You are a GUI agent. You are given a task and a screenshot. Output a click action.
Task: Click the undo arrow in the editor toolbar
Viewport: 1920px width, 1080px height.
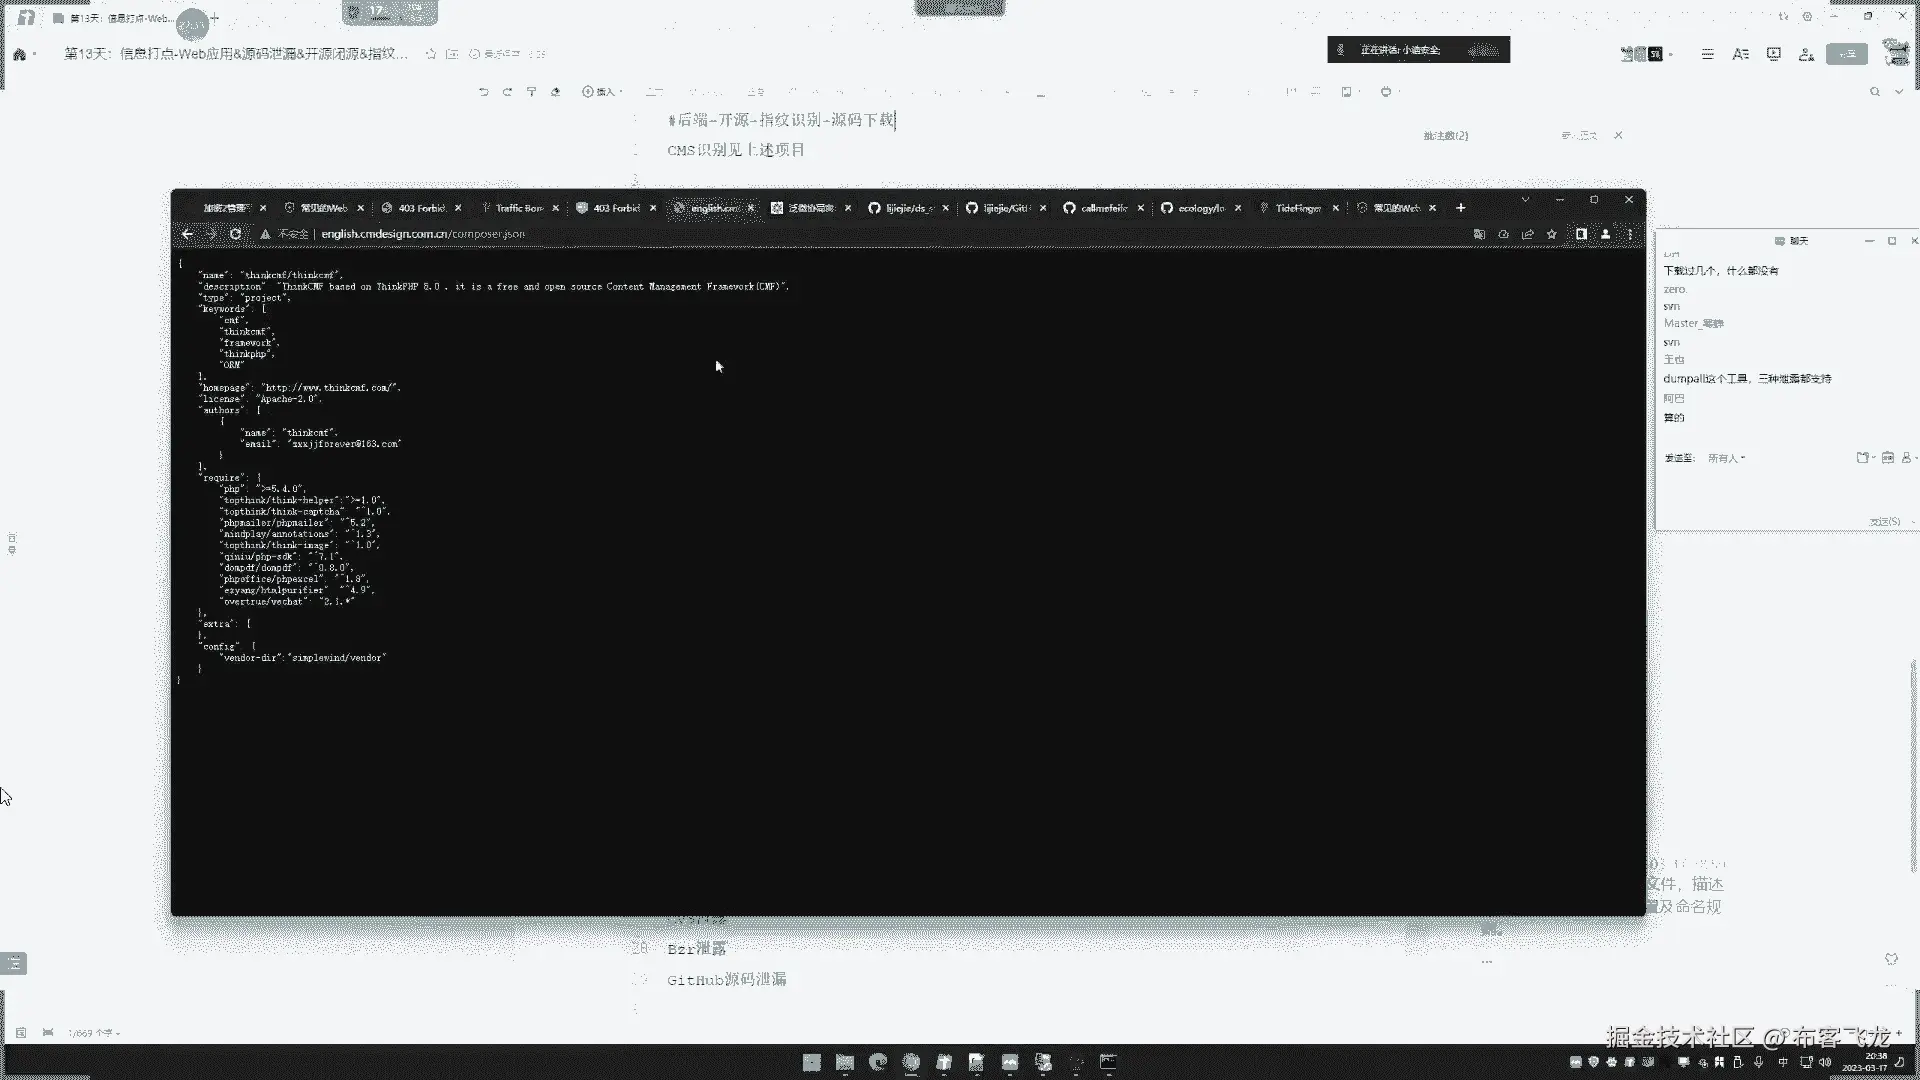(x=484, y=92)
